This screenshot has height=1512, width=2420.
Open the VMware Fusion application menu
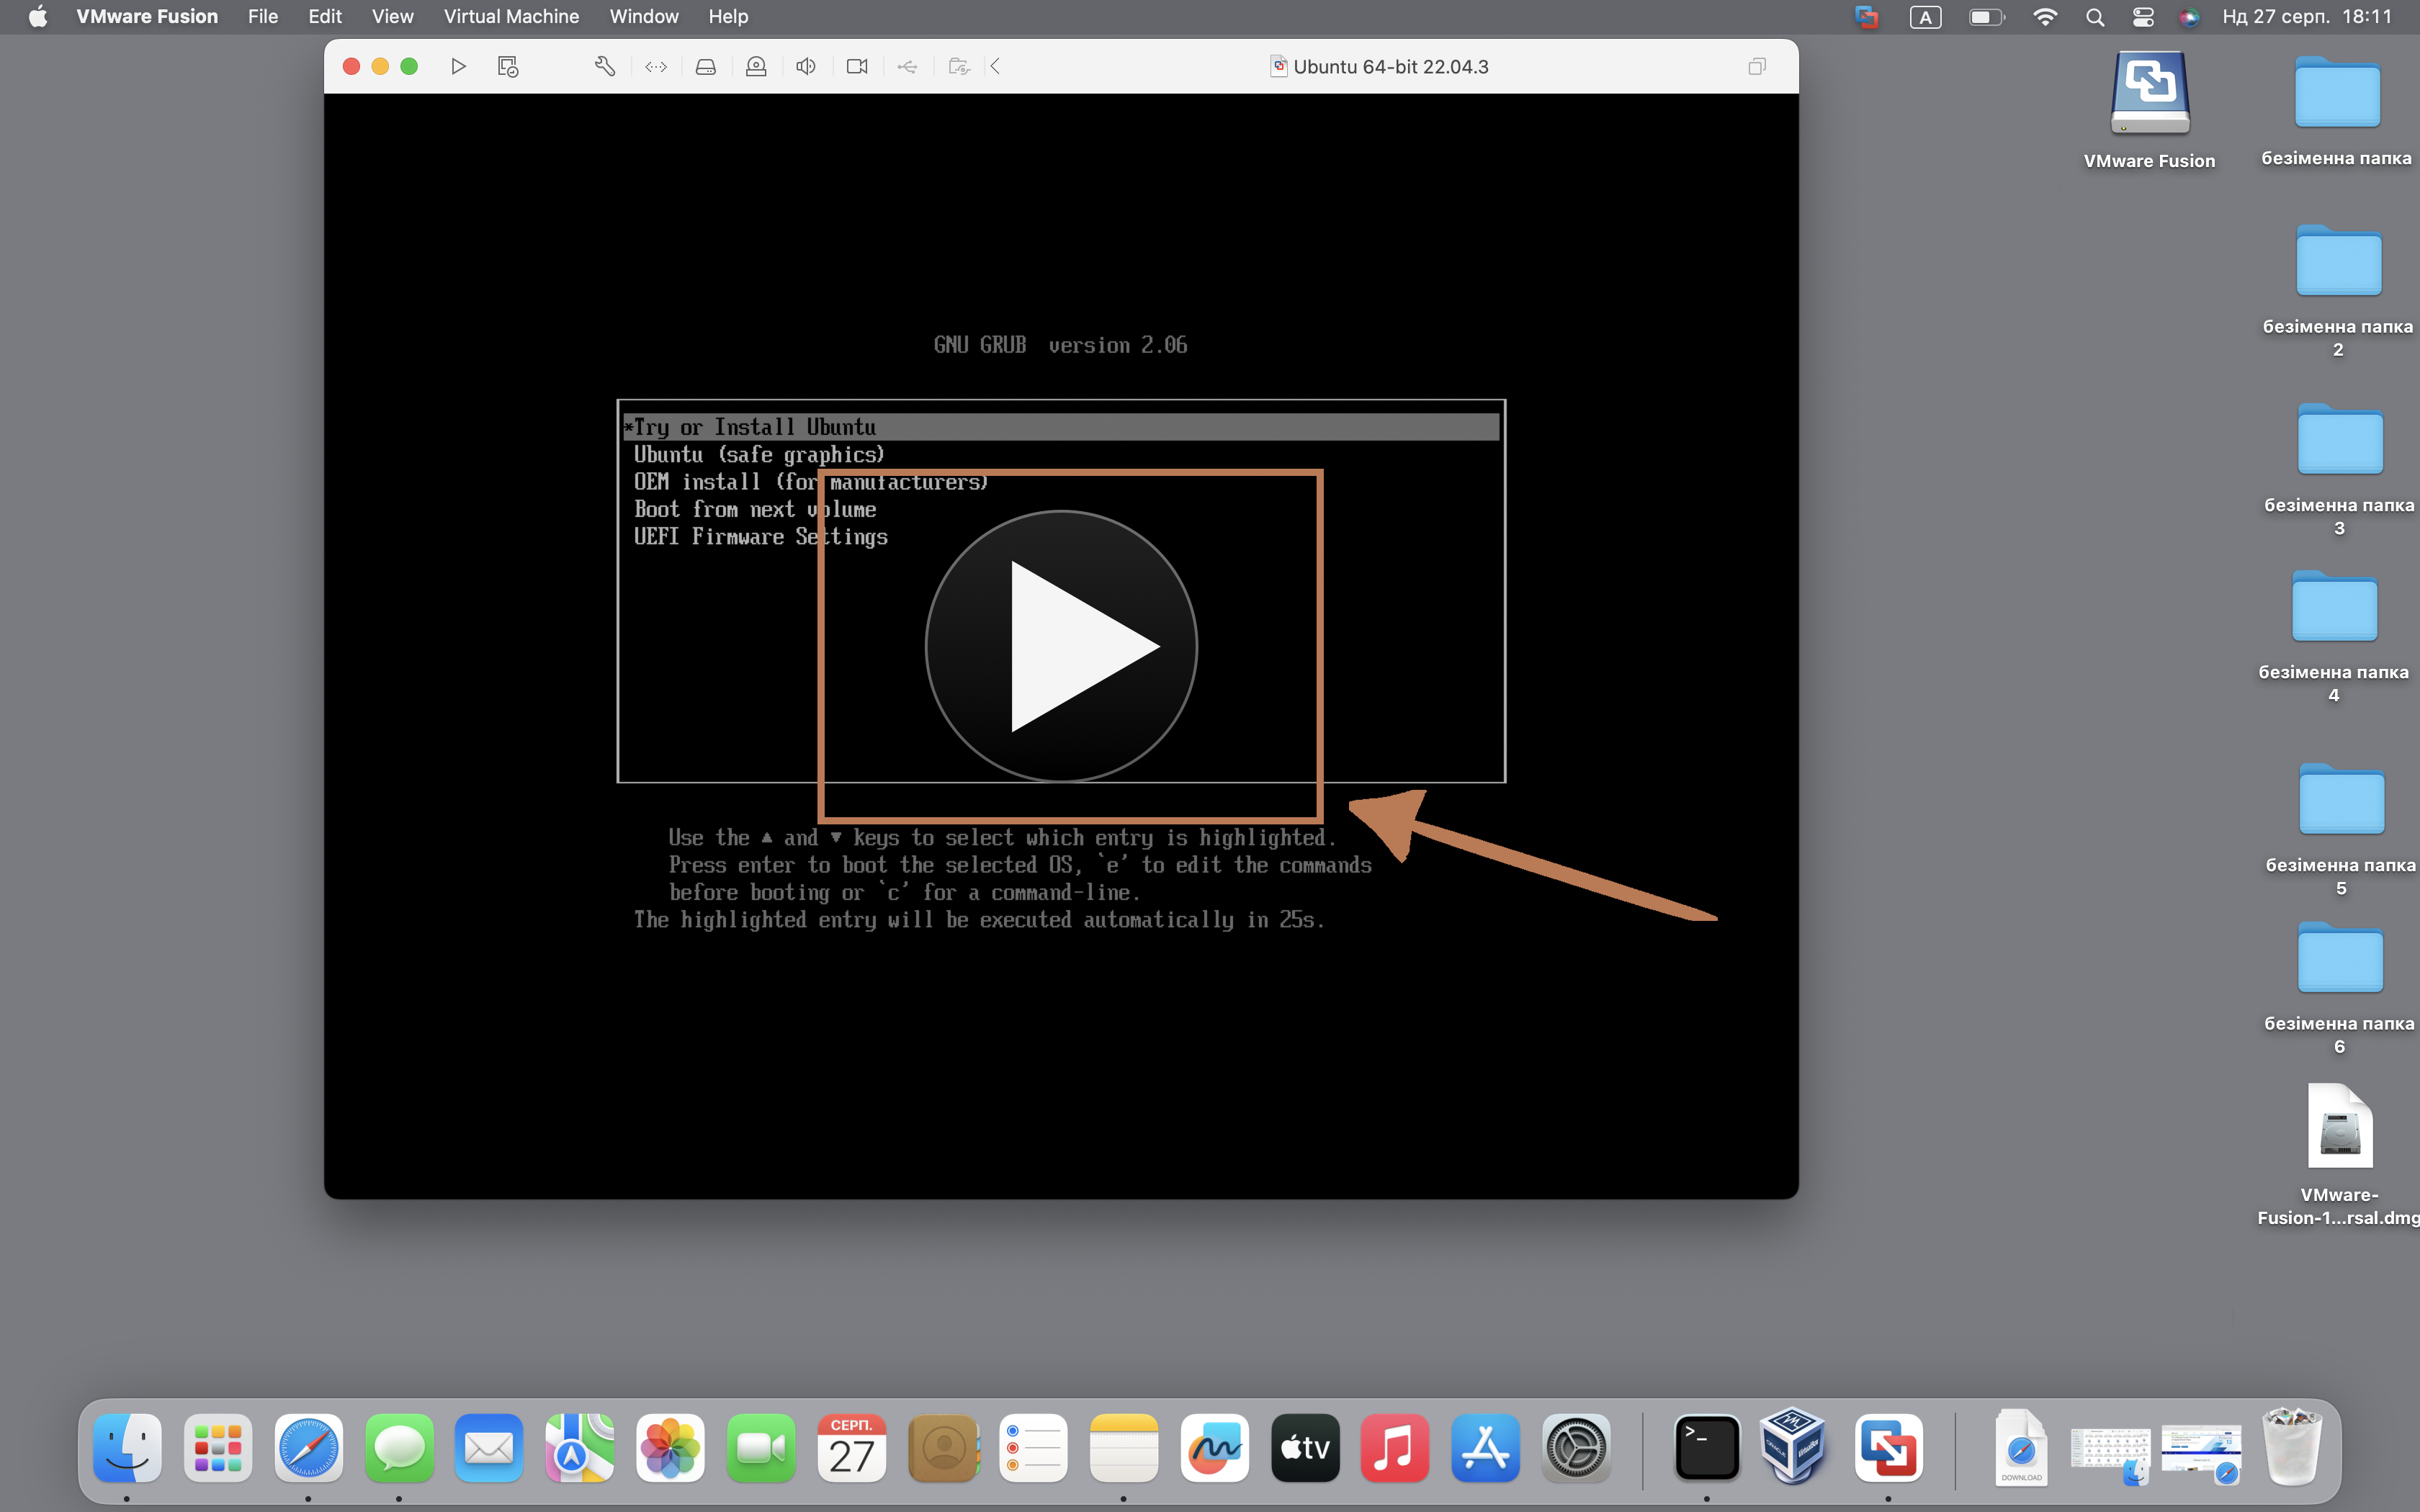pyautogui.click(x=147, y=16)
